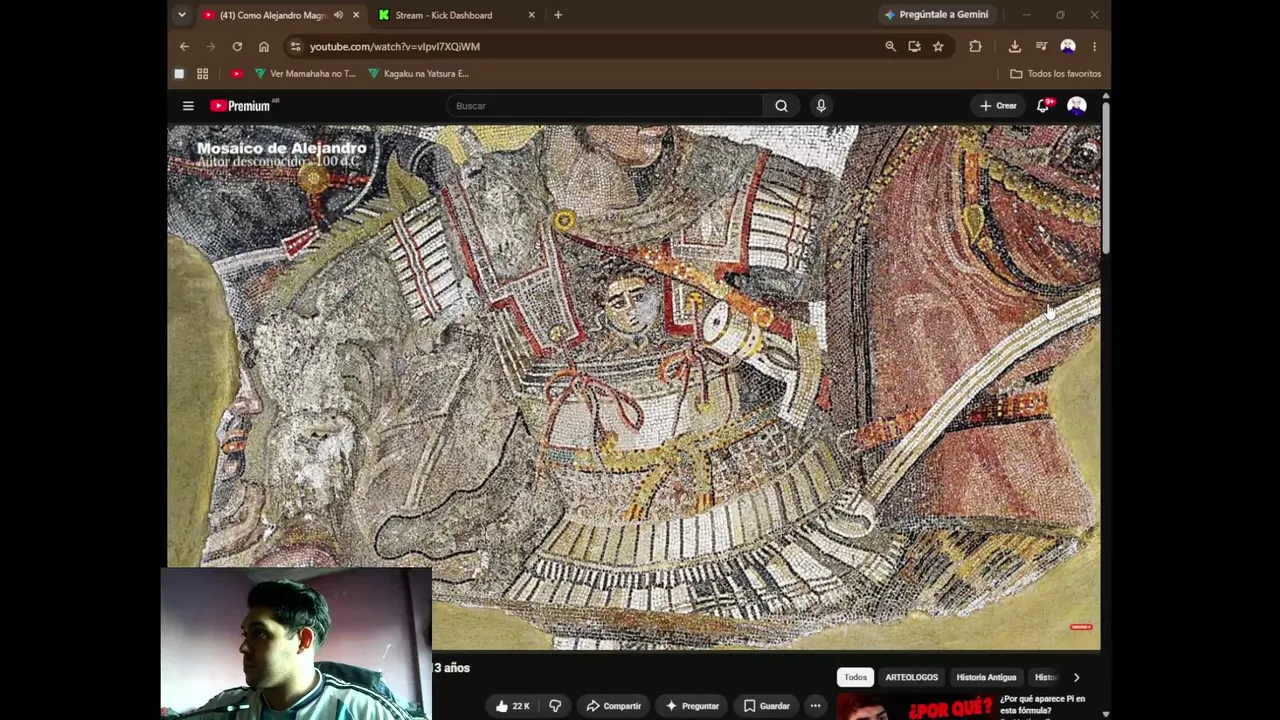Open the YouTube bookmark icon

tap(237, 73)
